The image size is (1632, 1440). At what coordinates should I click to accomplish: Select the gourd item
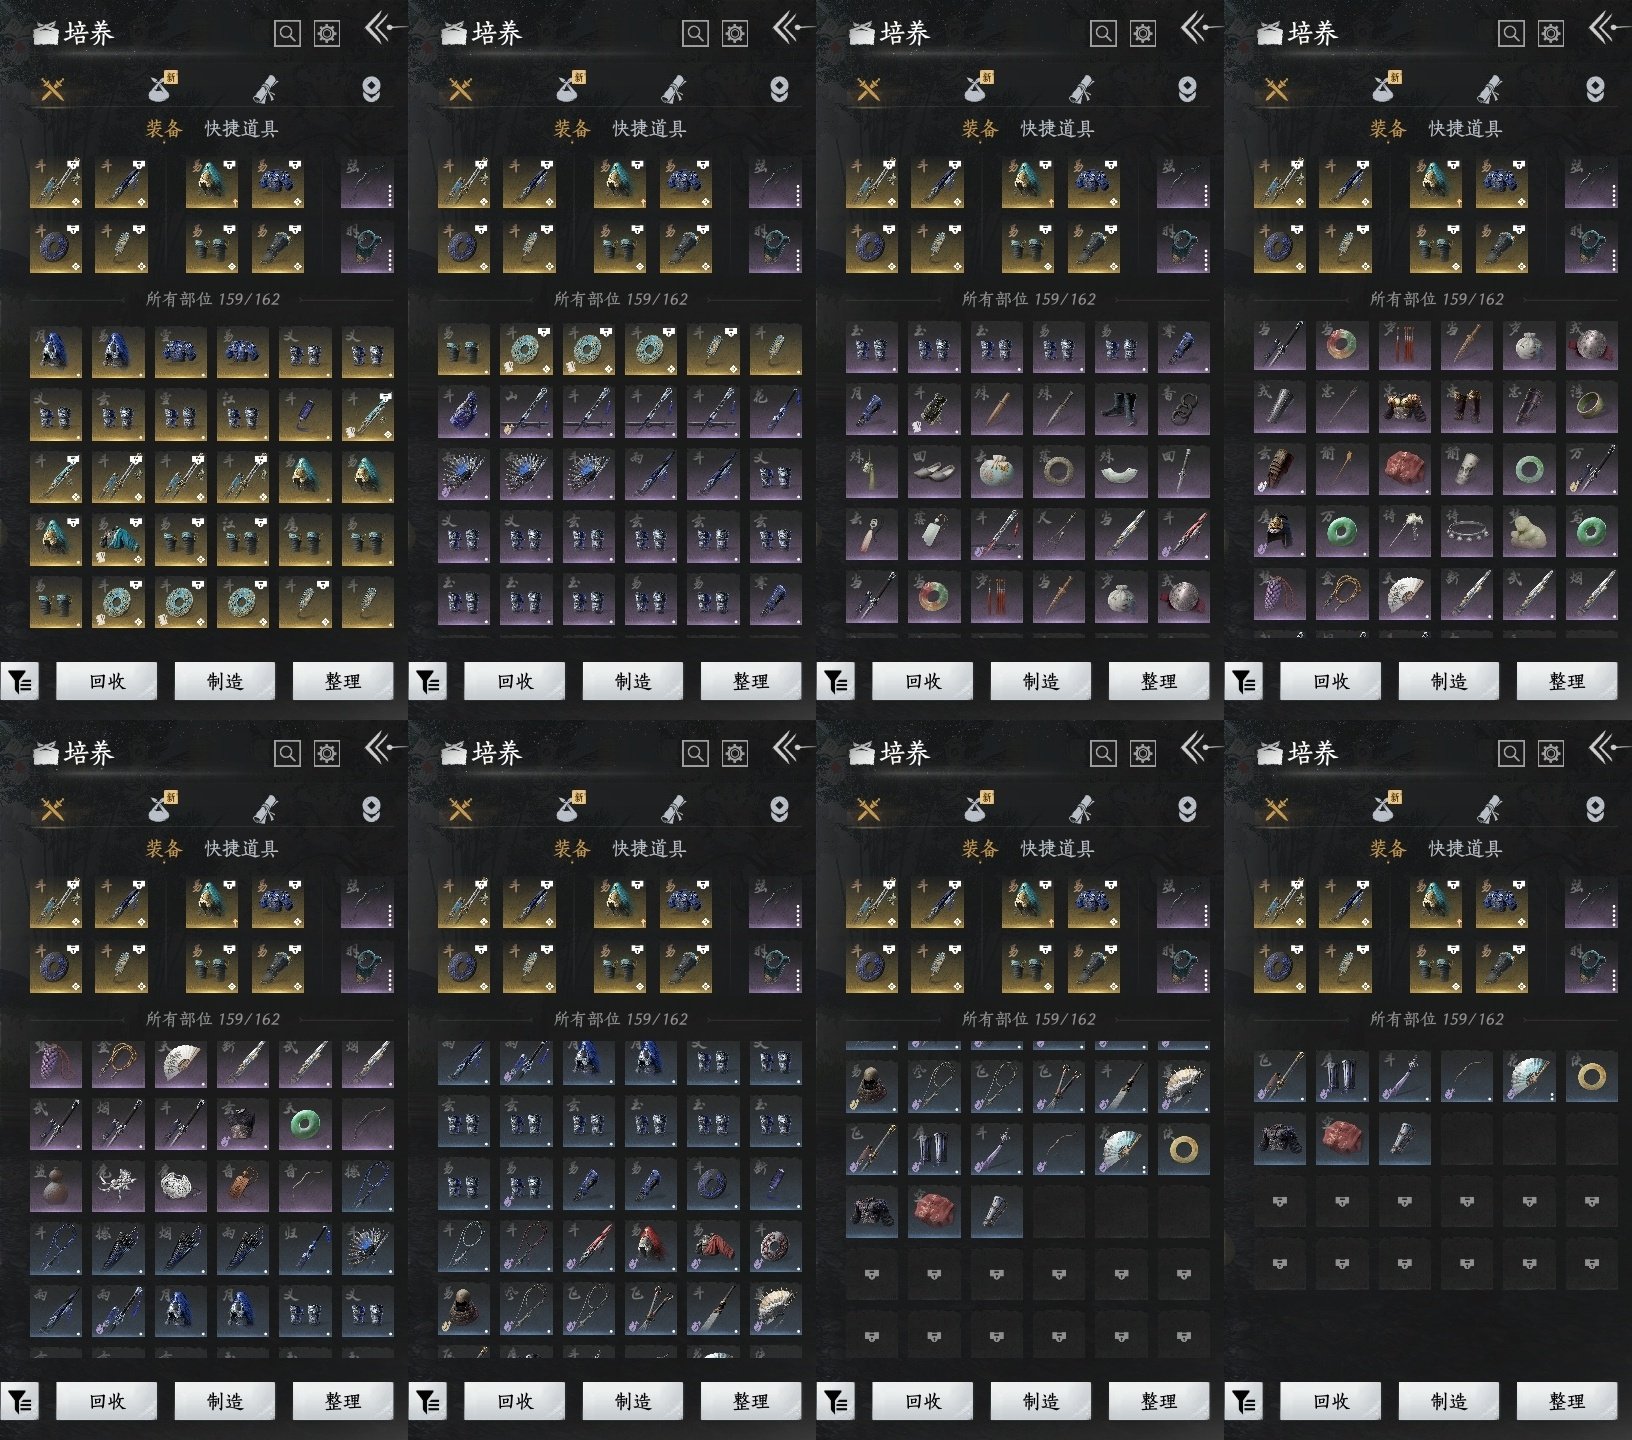coord(56,1188)
